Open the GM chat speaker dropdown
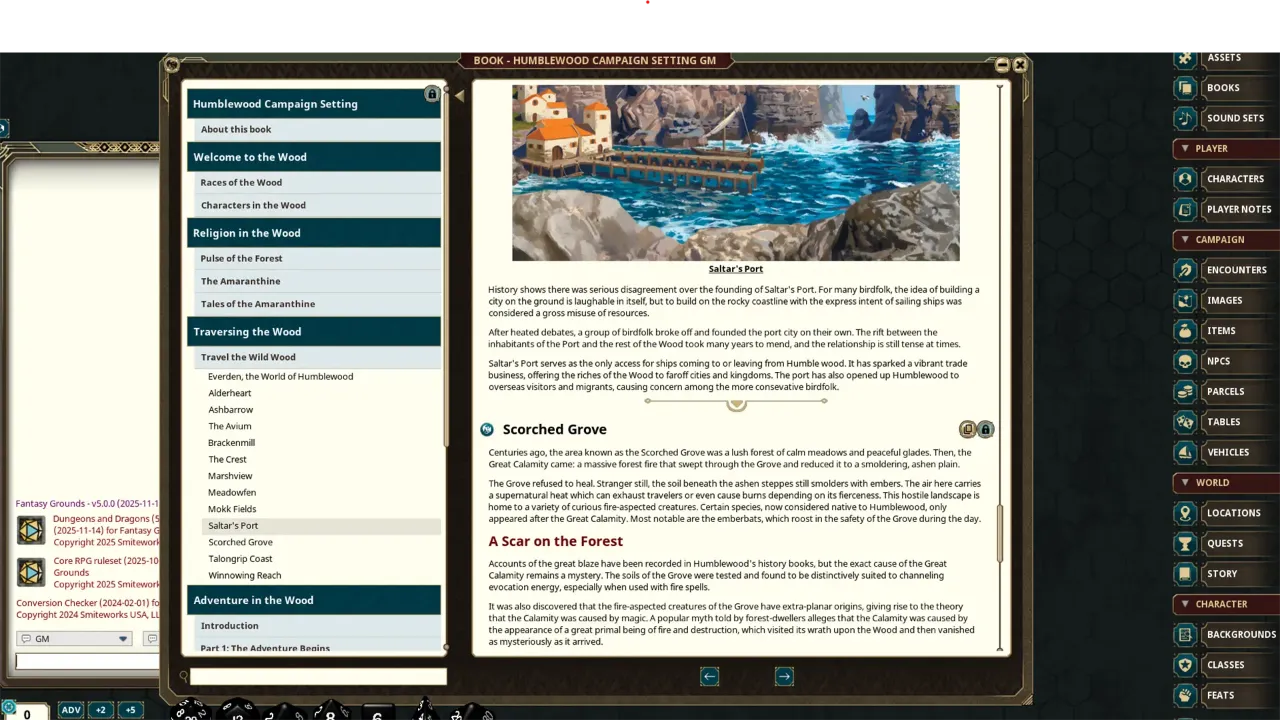The image size is (1280, 720). (75, 639)
